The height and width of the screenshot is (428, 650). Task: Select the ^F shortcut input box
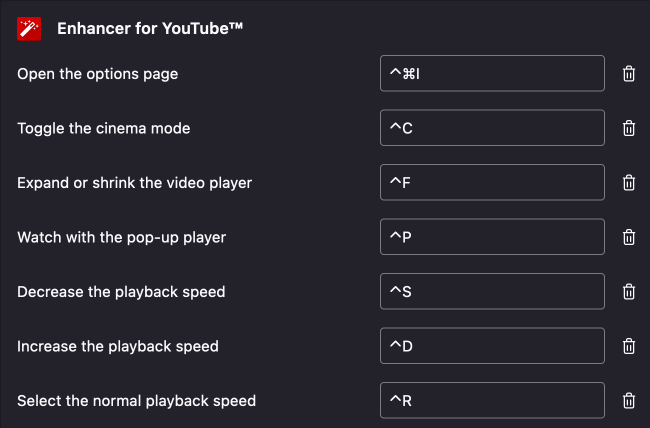(x=492, y=183)
